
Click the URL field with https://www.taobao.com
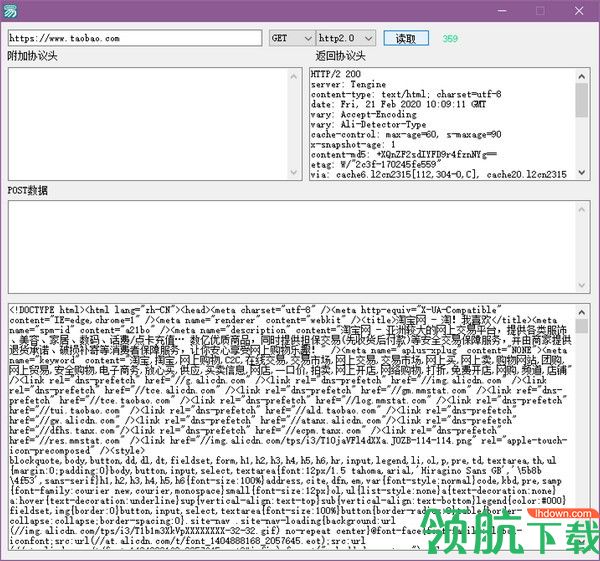[135, 38]
